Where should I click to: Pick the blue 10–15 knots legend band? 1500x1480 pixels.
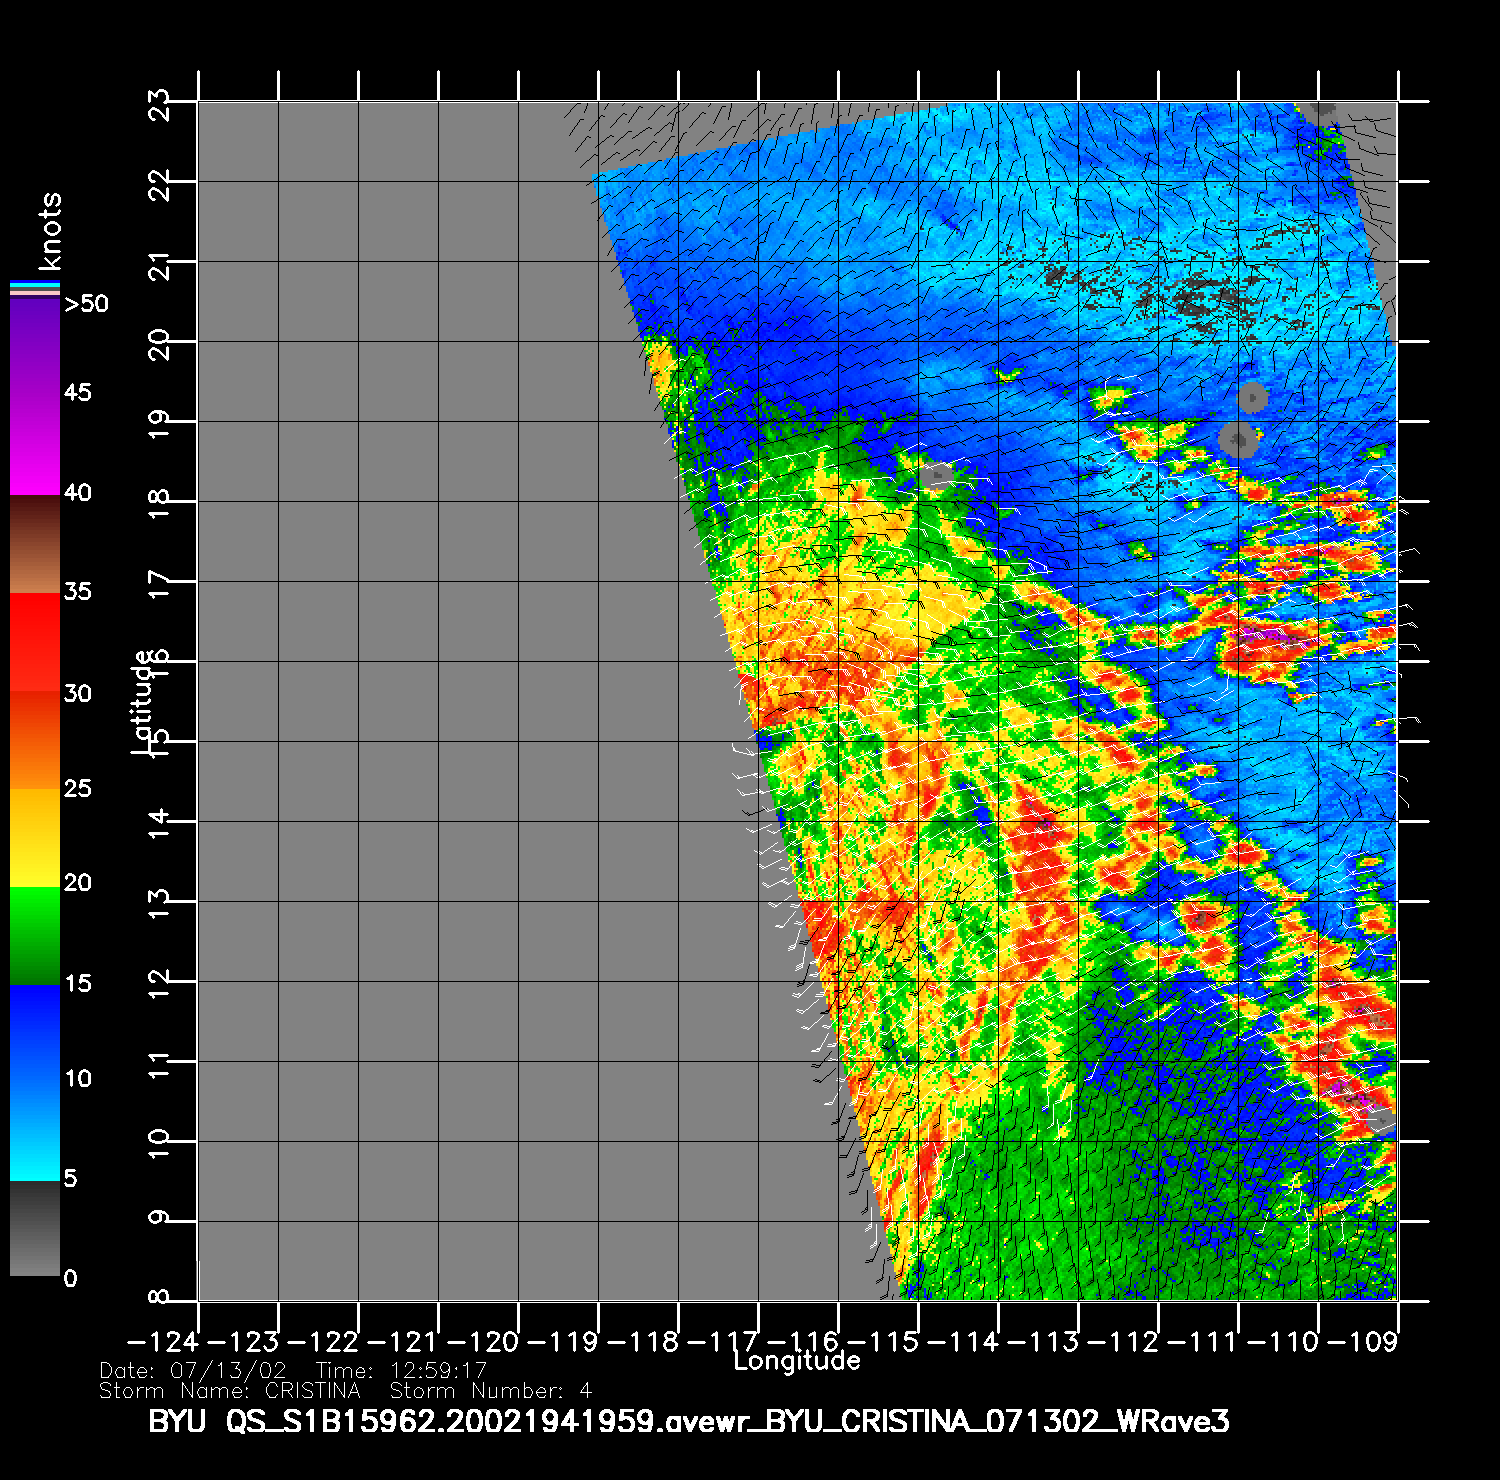(x=35, y=1032)
